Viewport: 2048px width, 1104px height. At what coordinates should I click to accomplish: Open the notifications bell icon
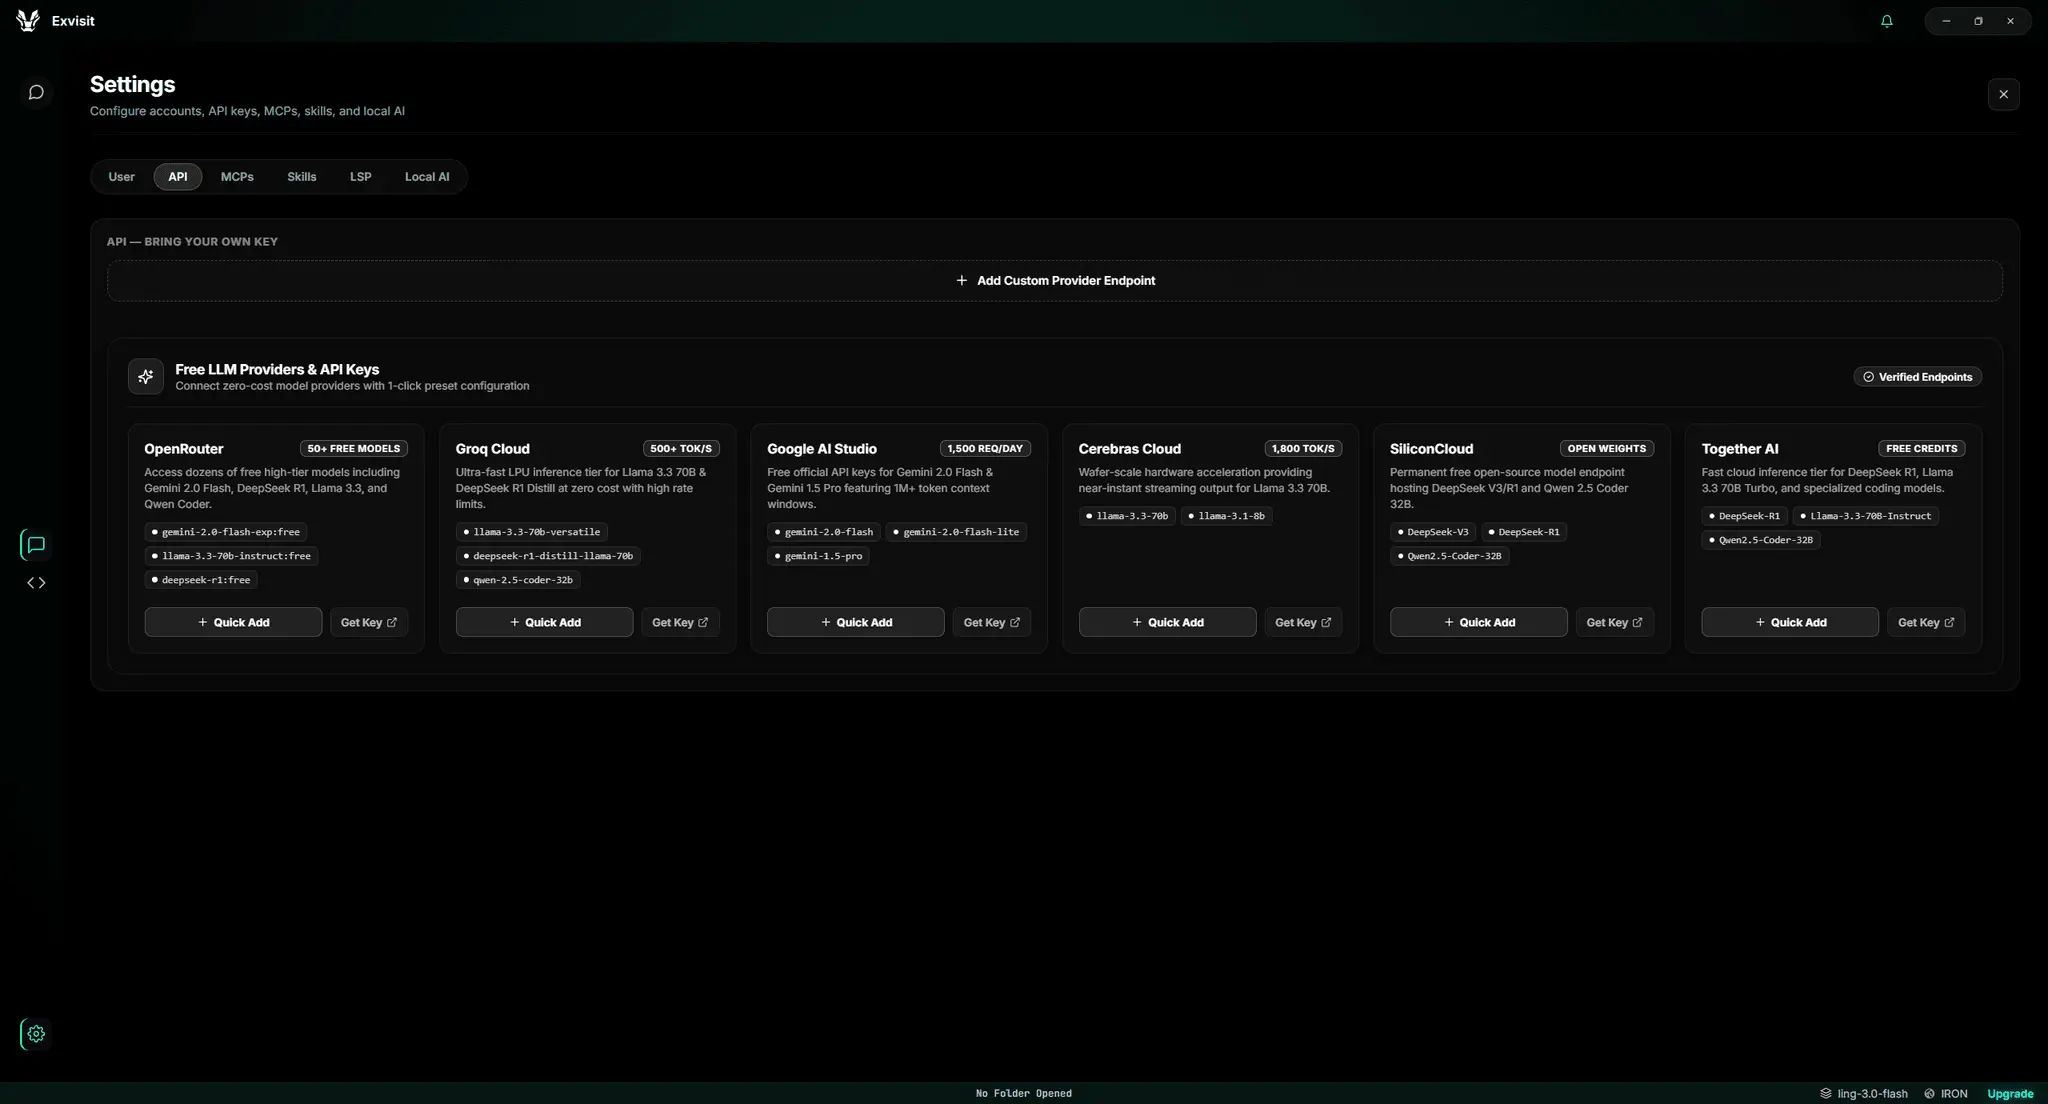click(1887, 21)
